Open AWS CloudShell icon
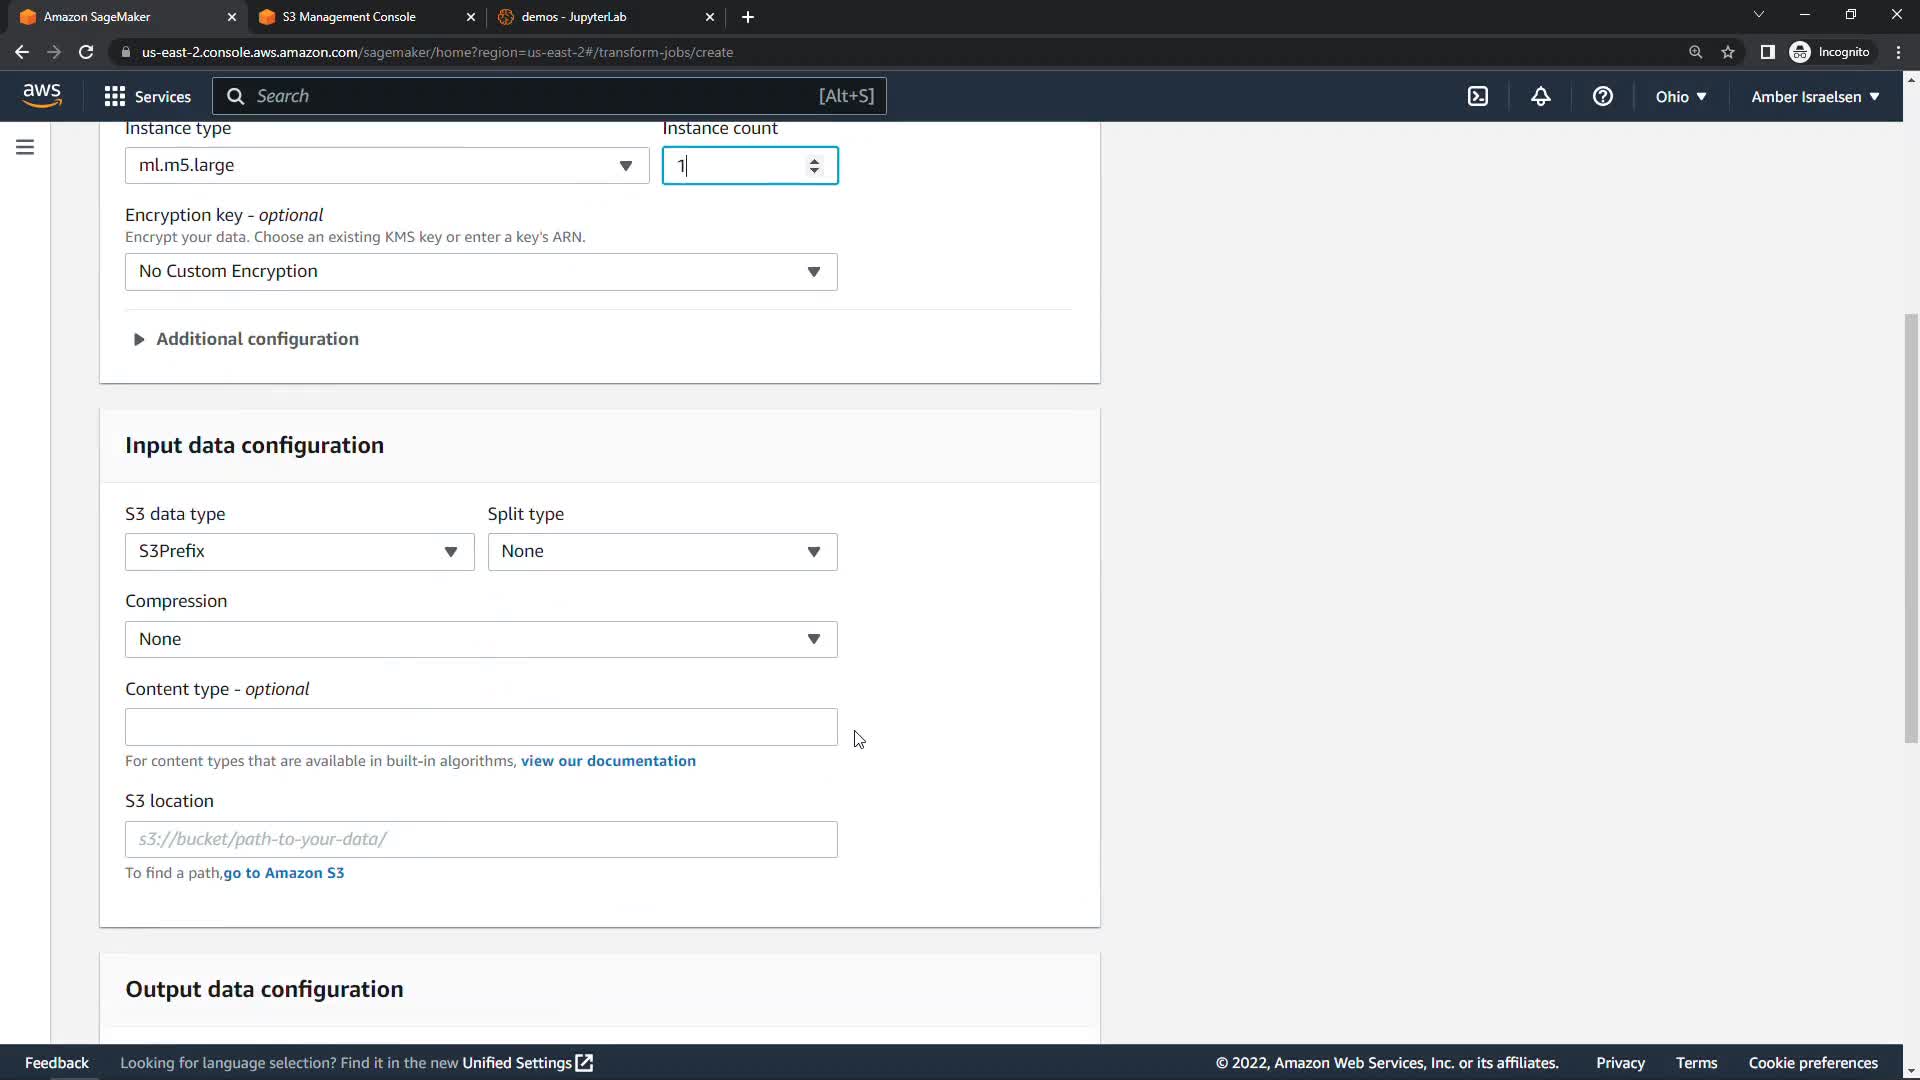Viewport: 1920px width, 1080px height. [1477, 96]
